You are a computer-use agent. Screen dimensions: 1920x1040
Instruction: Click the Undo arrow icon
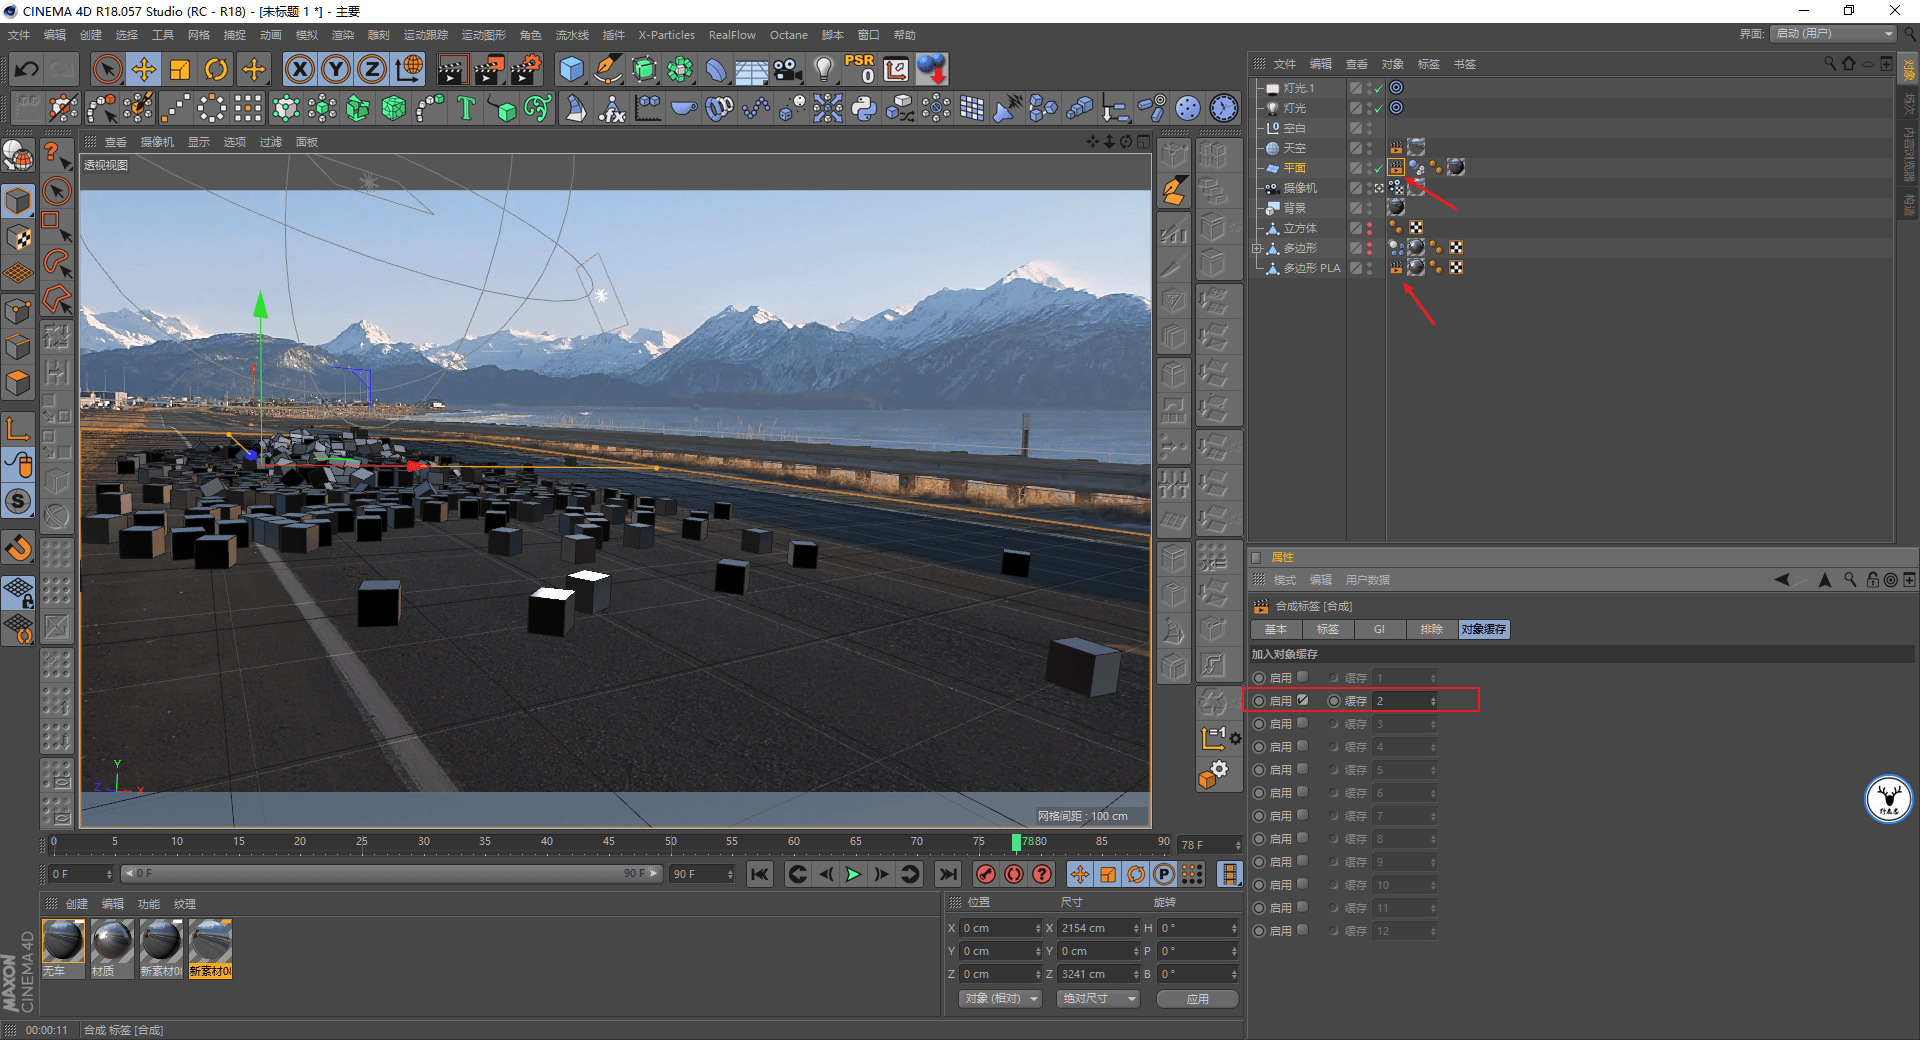[27, 69]
